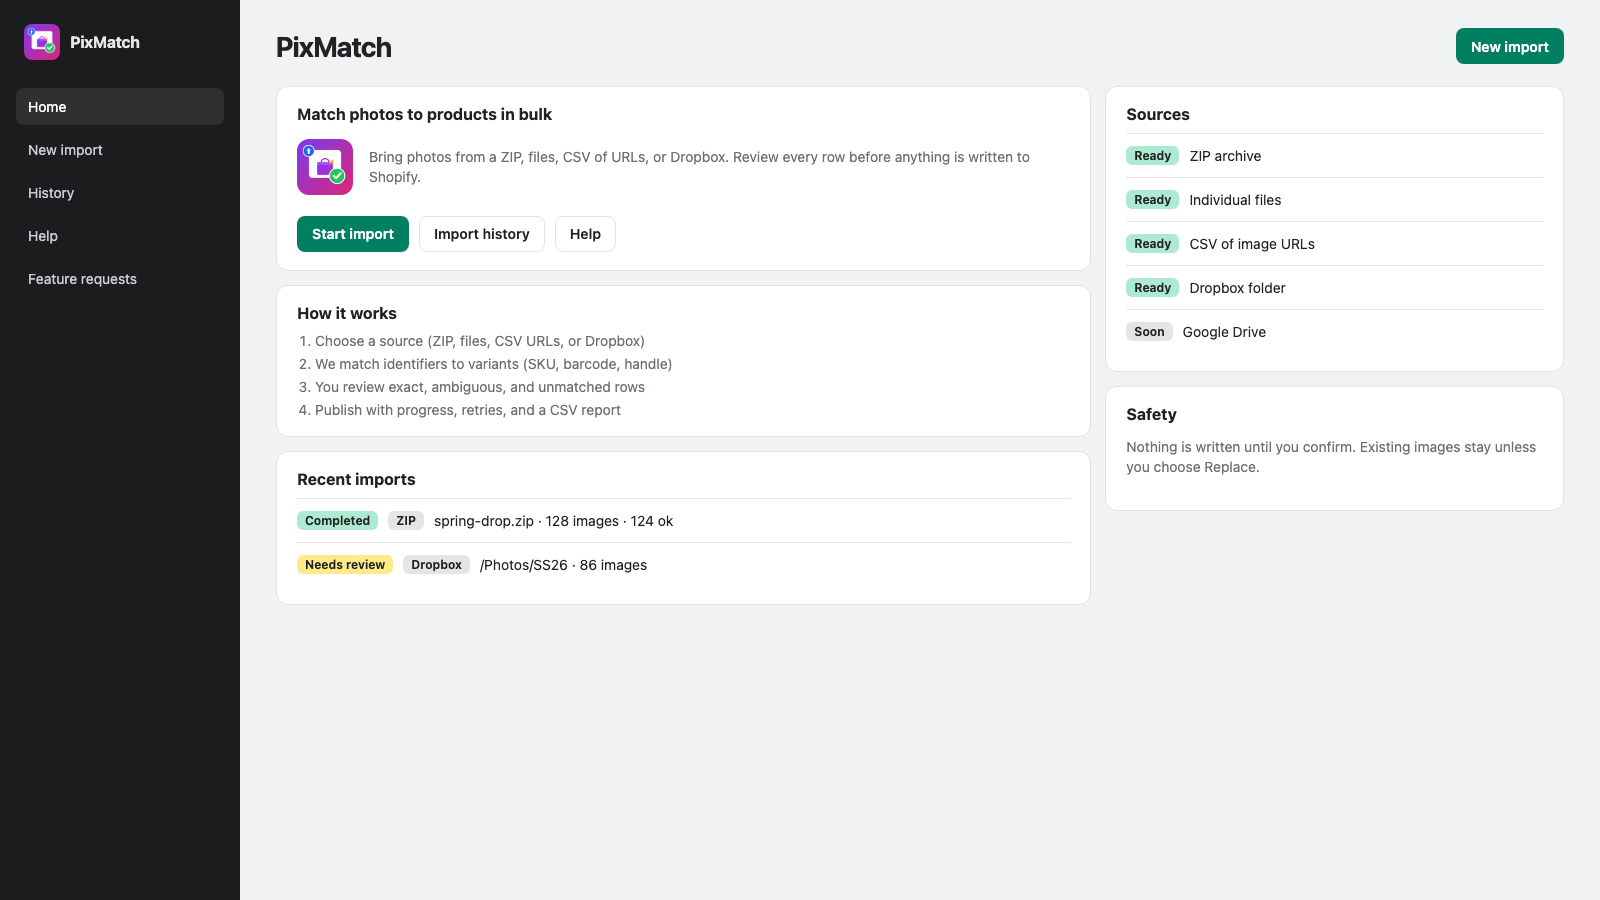Click the PixMatch page title heading
The image size is (1600, 900).
point(334,47)
